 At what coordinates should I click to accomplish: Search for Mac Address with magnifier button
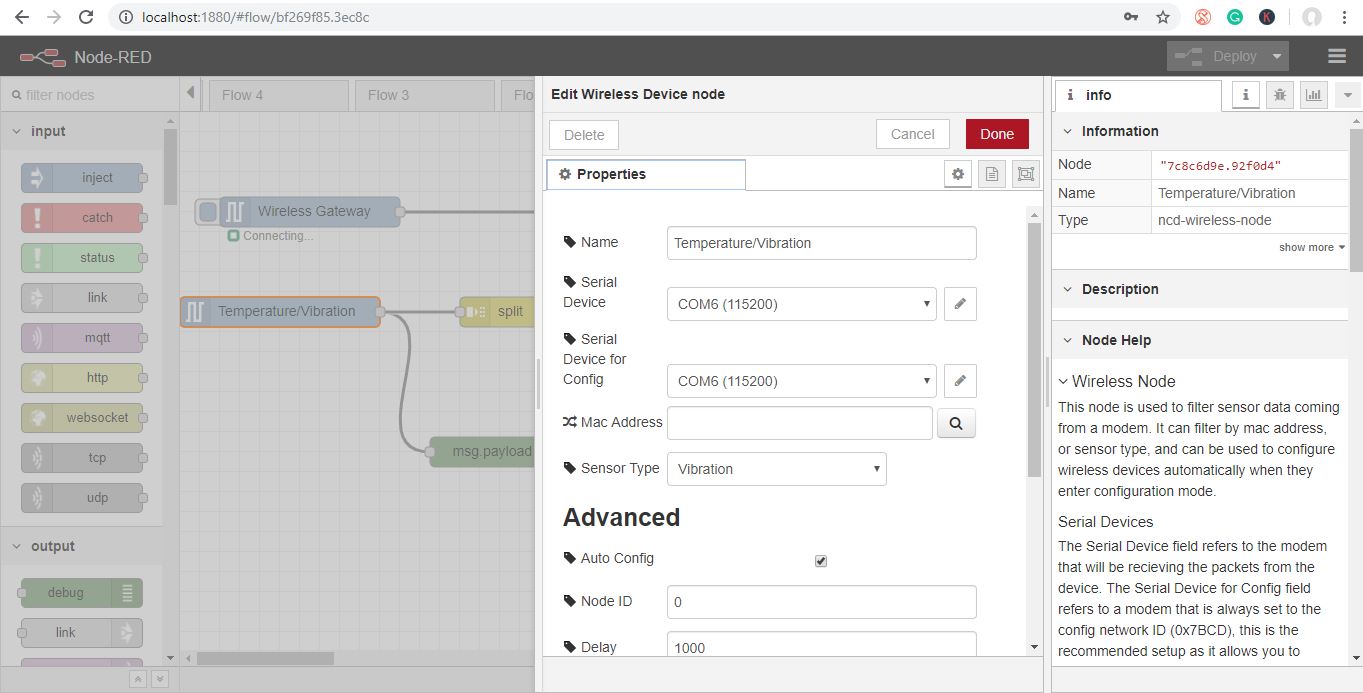click(956, 423)
